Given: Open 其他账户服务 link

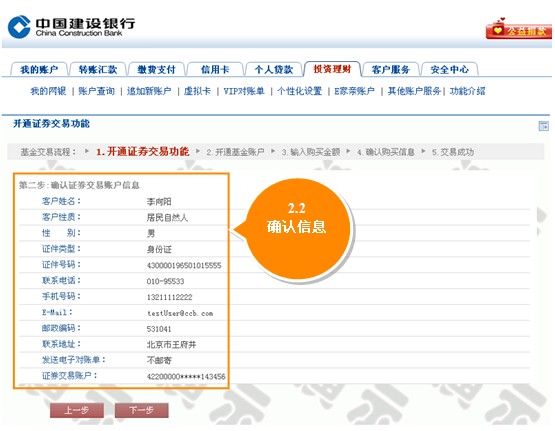Looking at the screenshot, I should (414, 91).
